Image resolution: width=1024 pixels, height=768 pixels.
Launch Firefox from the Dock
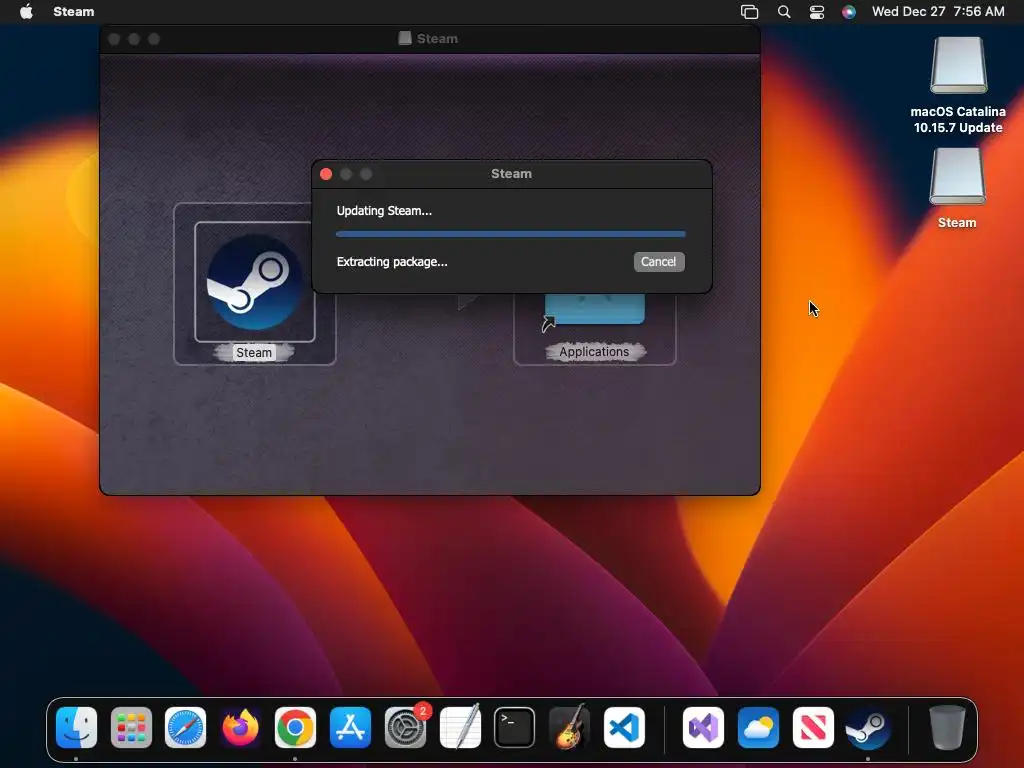pos(240,727)
